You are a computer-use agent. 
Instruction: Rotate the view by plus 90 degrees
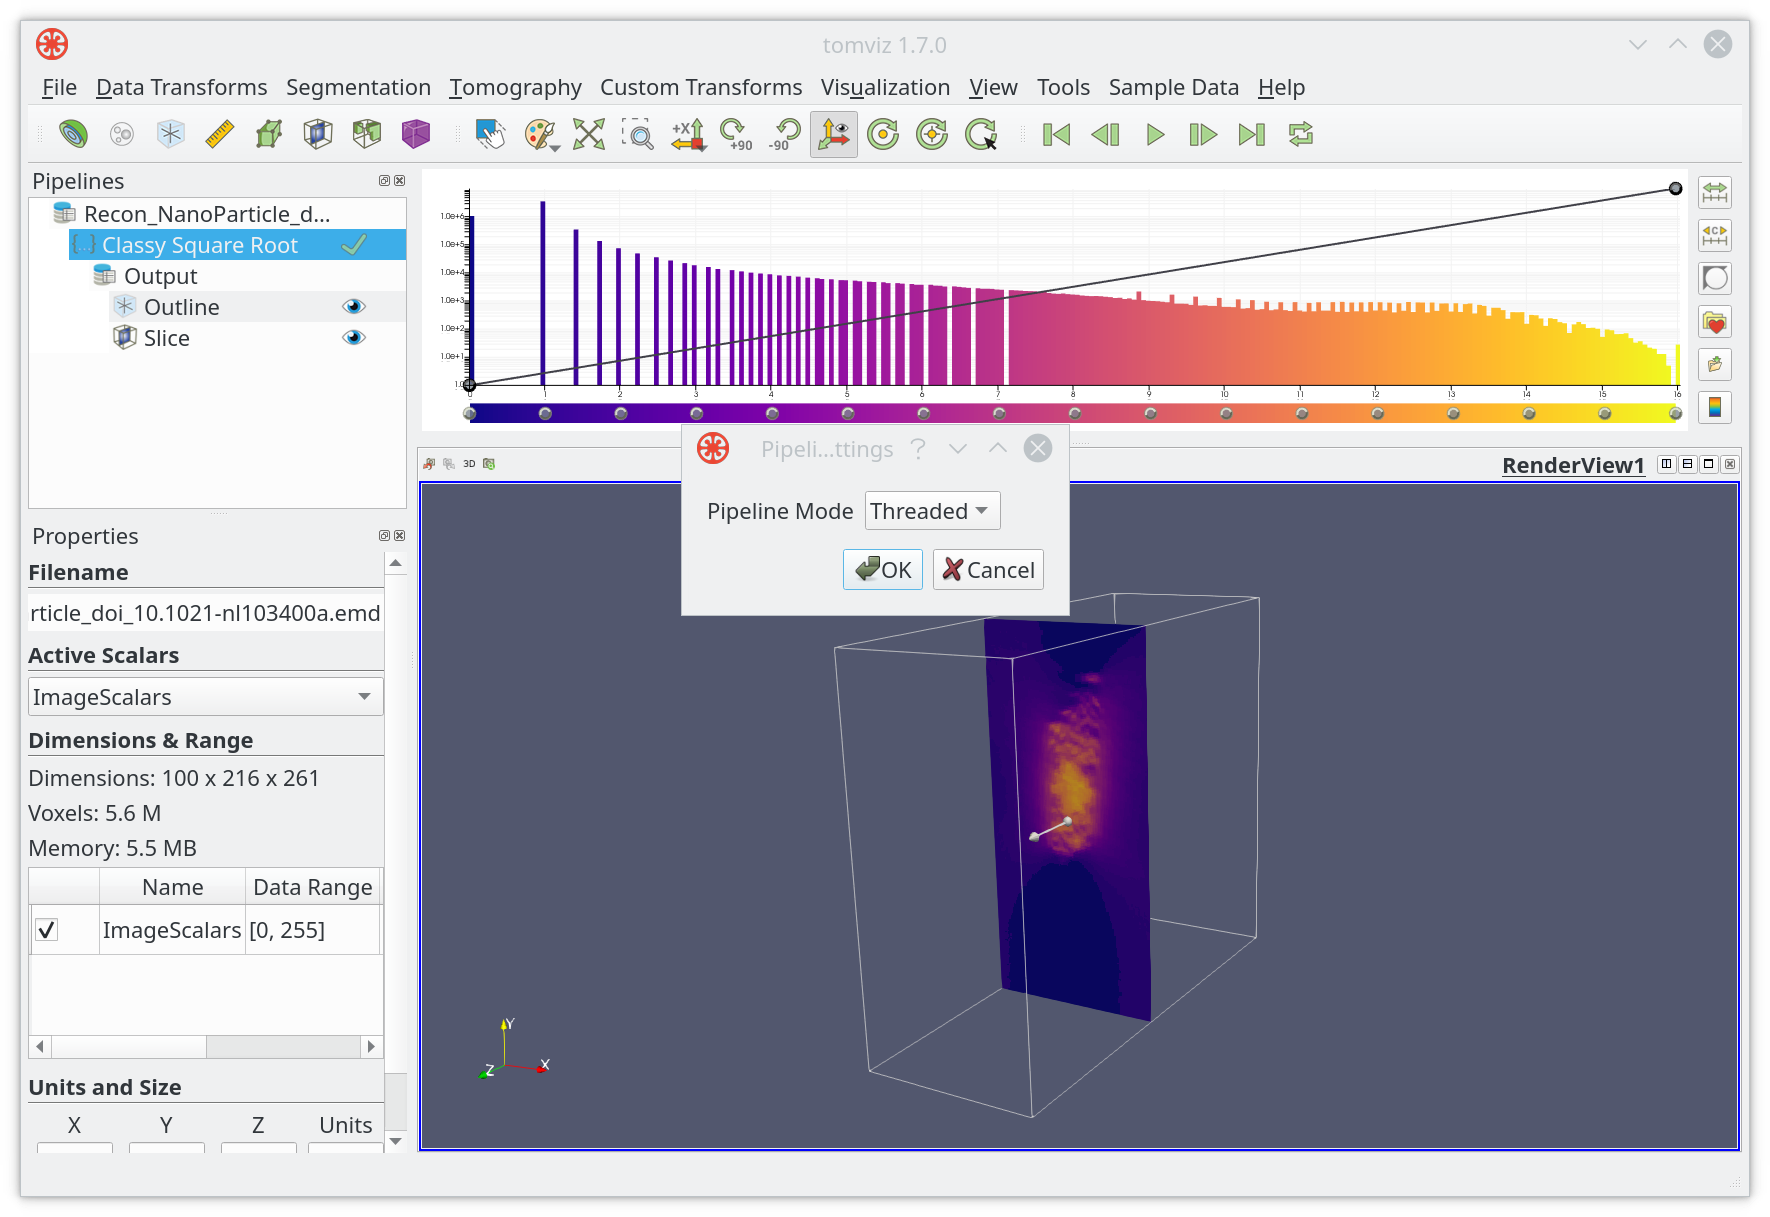coord(736,134)
